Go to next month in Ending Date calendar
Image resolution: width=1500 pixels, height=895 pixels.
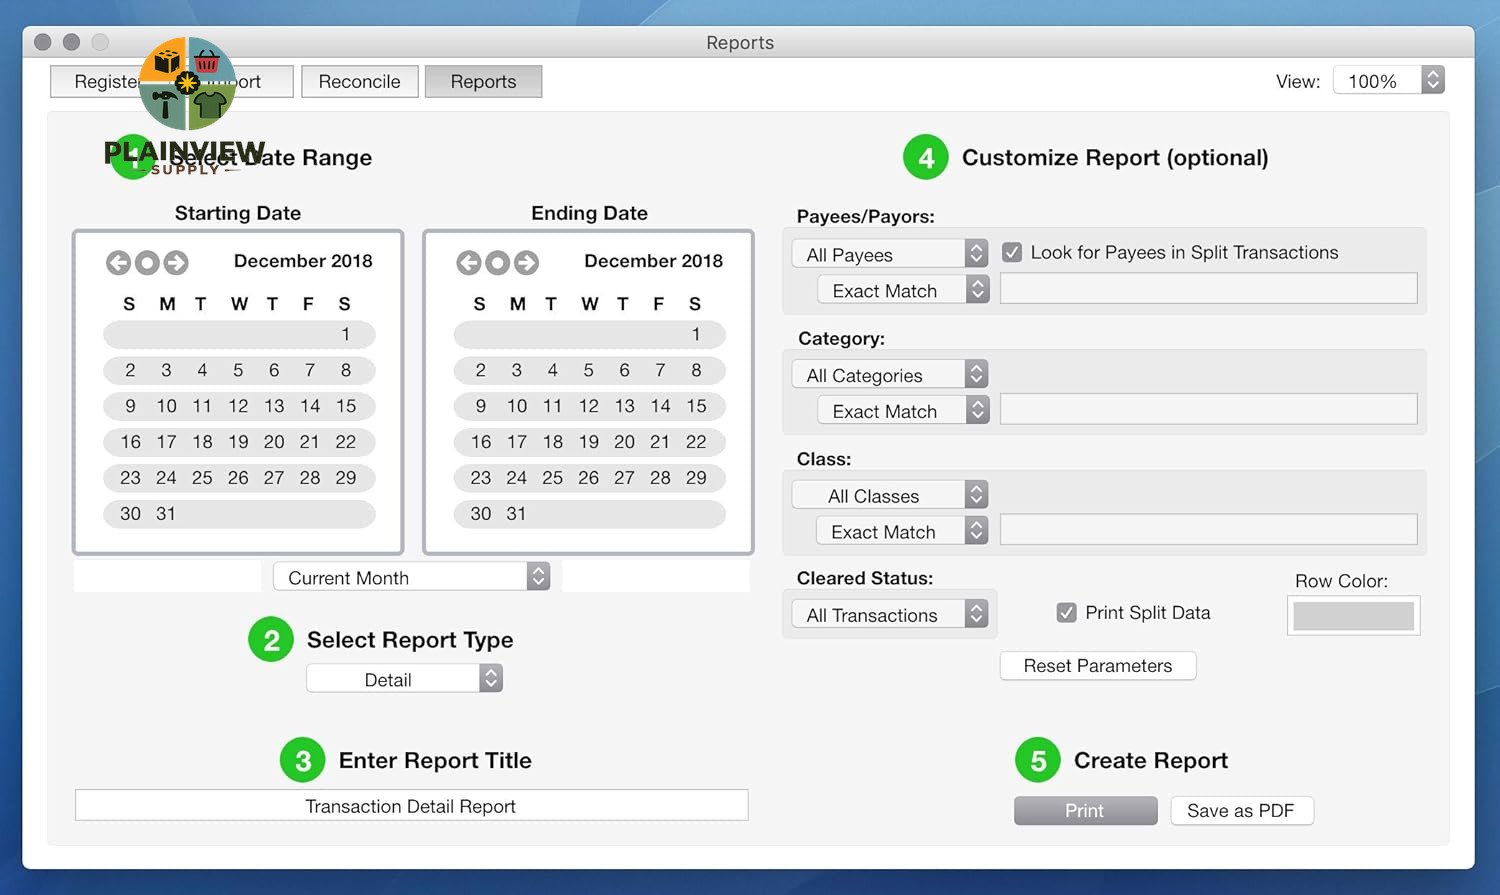527,262
